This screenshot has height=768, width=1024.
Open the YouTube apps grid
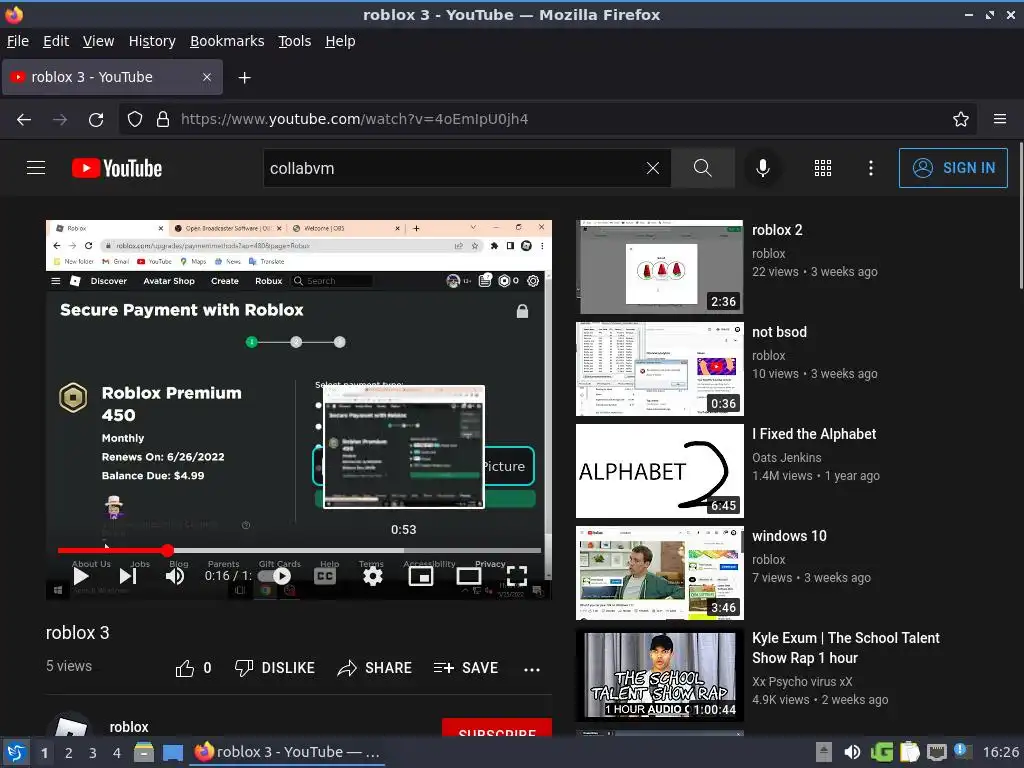[x=823, y=168]
